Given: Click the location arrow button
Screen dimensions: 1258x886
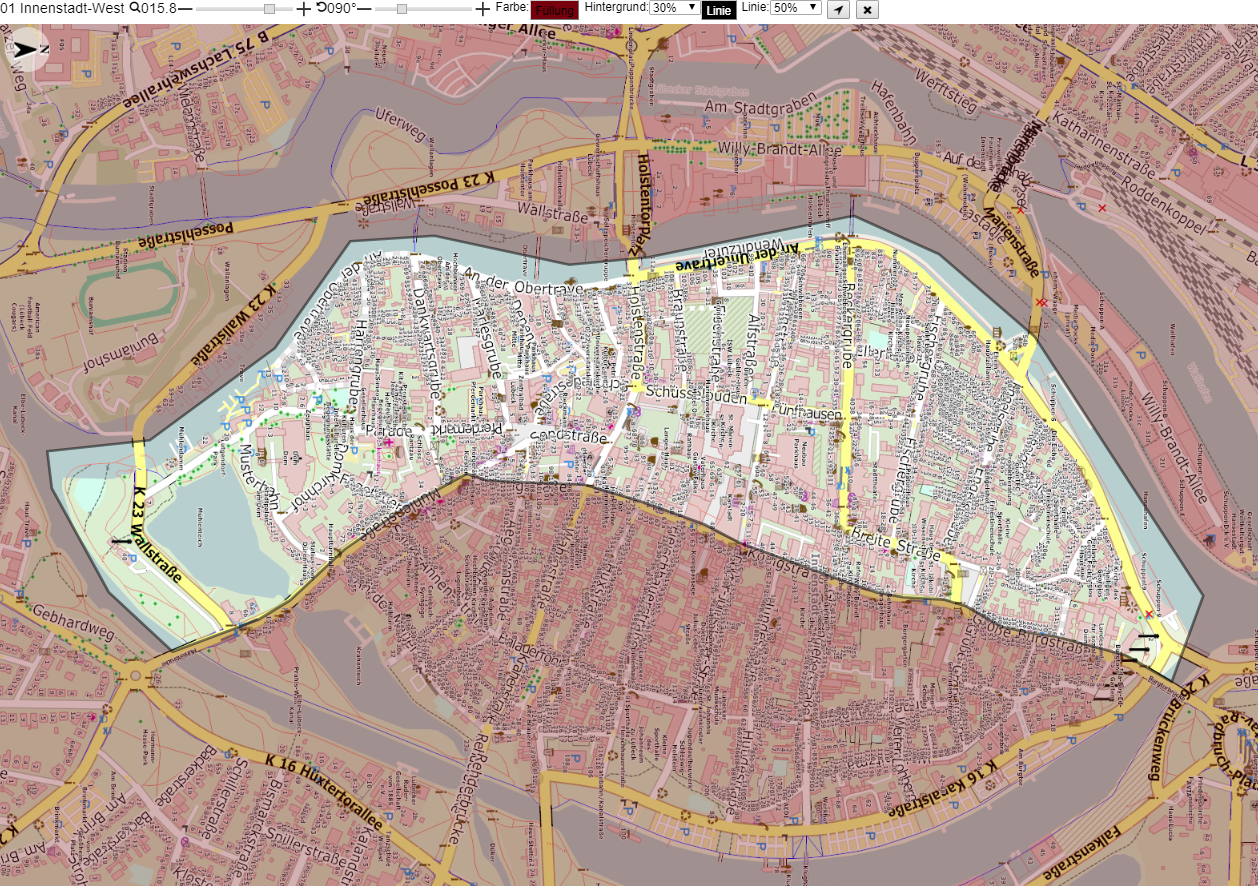Looking at the screenshot, I should (839, 10).
